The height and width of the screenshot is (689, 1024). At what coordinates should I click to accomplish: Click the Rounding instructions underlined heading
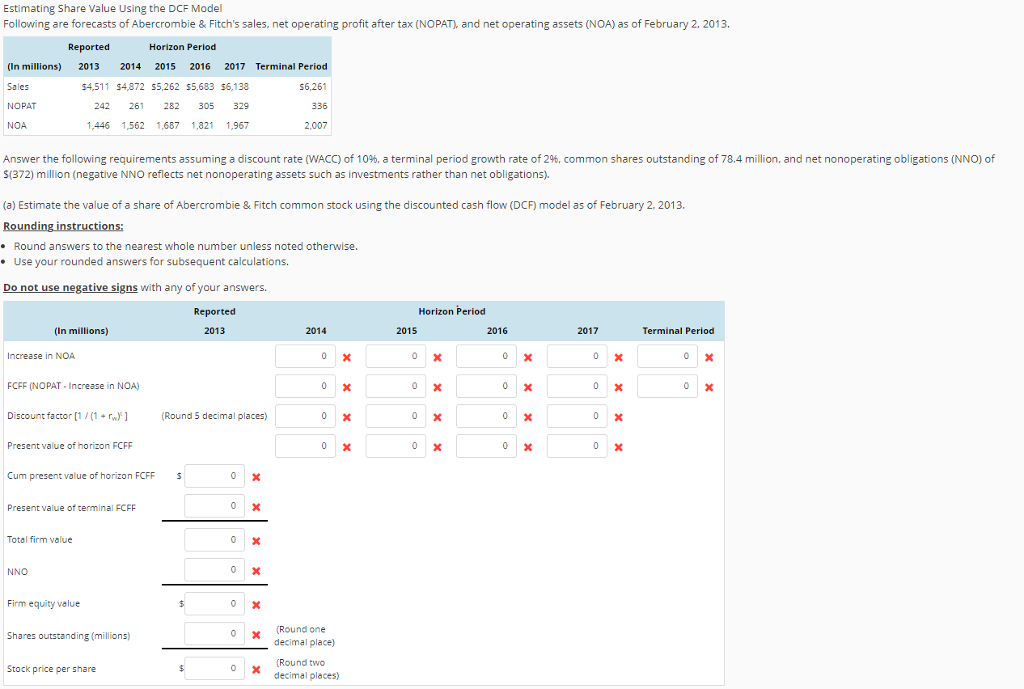point(65,226)
